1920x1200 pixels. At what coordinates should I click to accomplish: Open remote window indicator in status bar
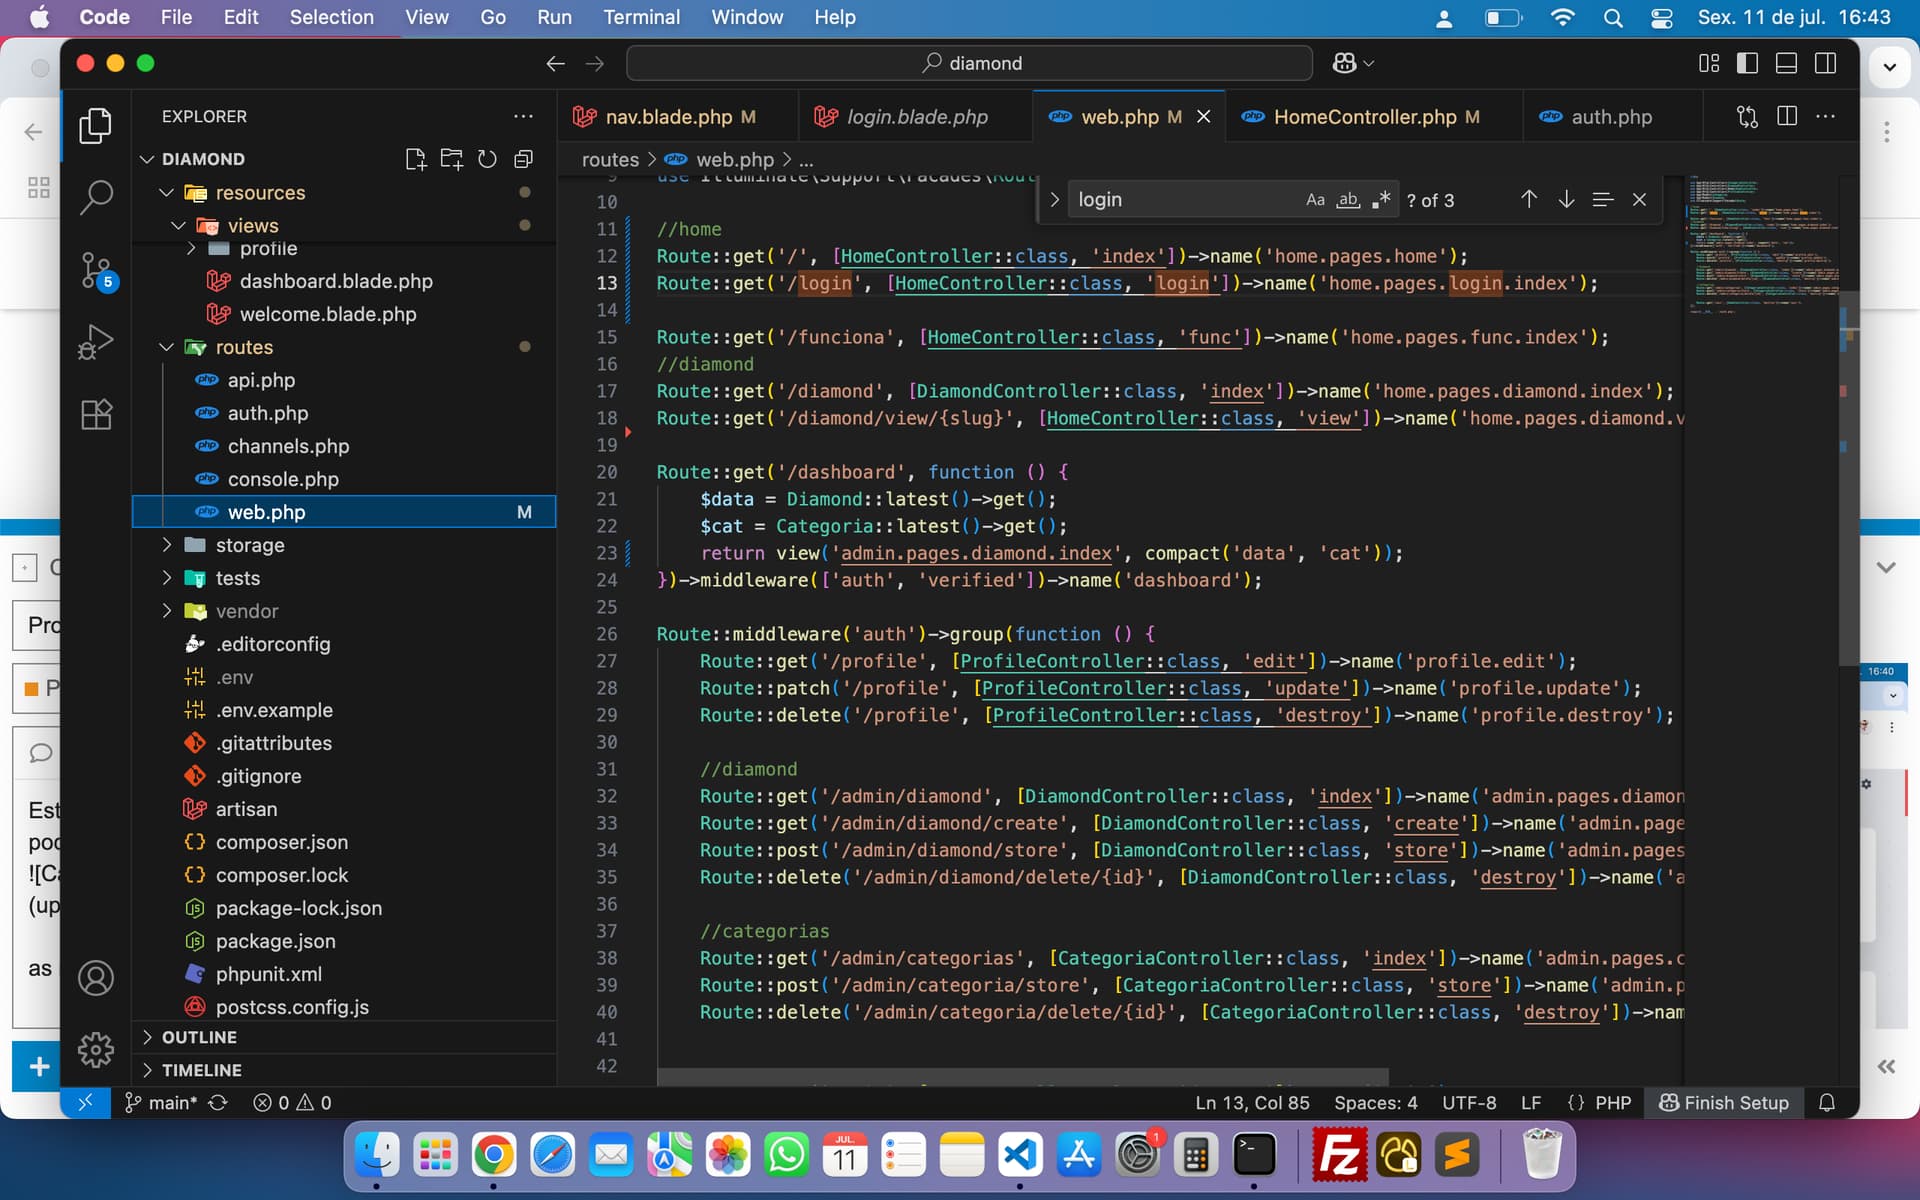(x=85, y=1102)
